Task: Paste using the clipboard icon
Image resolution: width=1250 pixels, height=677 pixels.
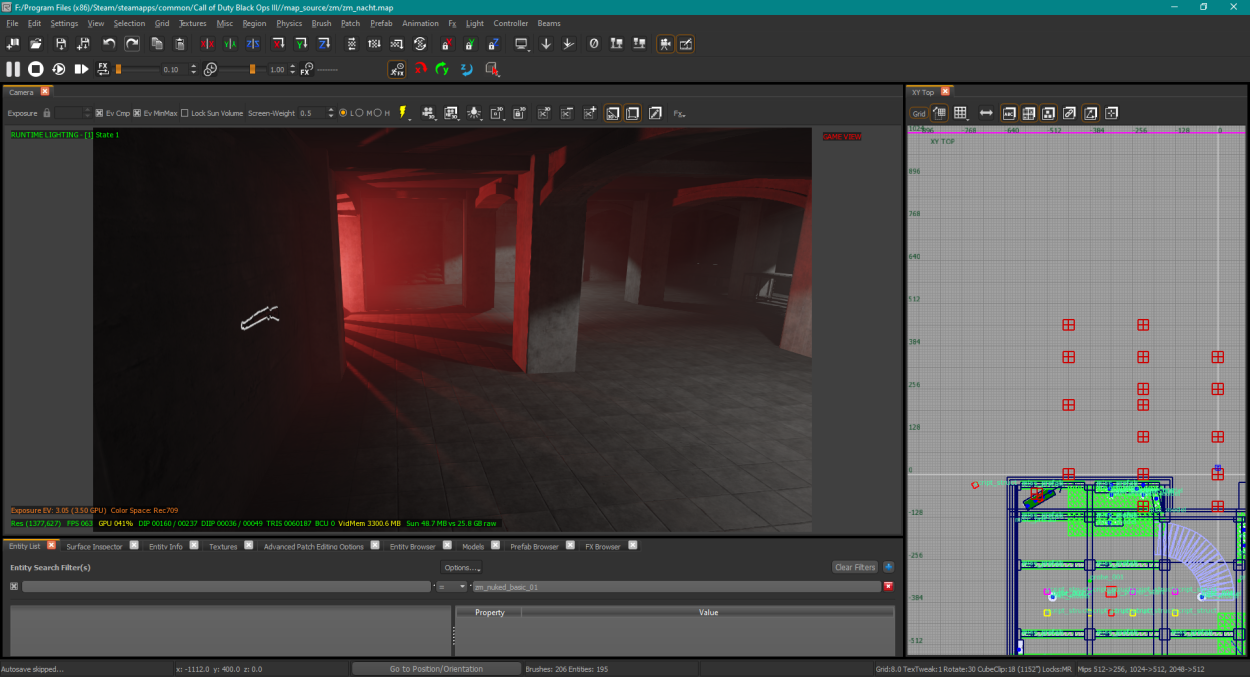Action: (180, 44)
